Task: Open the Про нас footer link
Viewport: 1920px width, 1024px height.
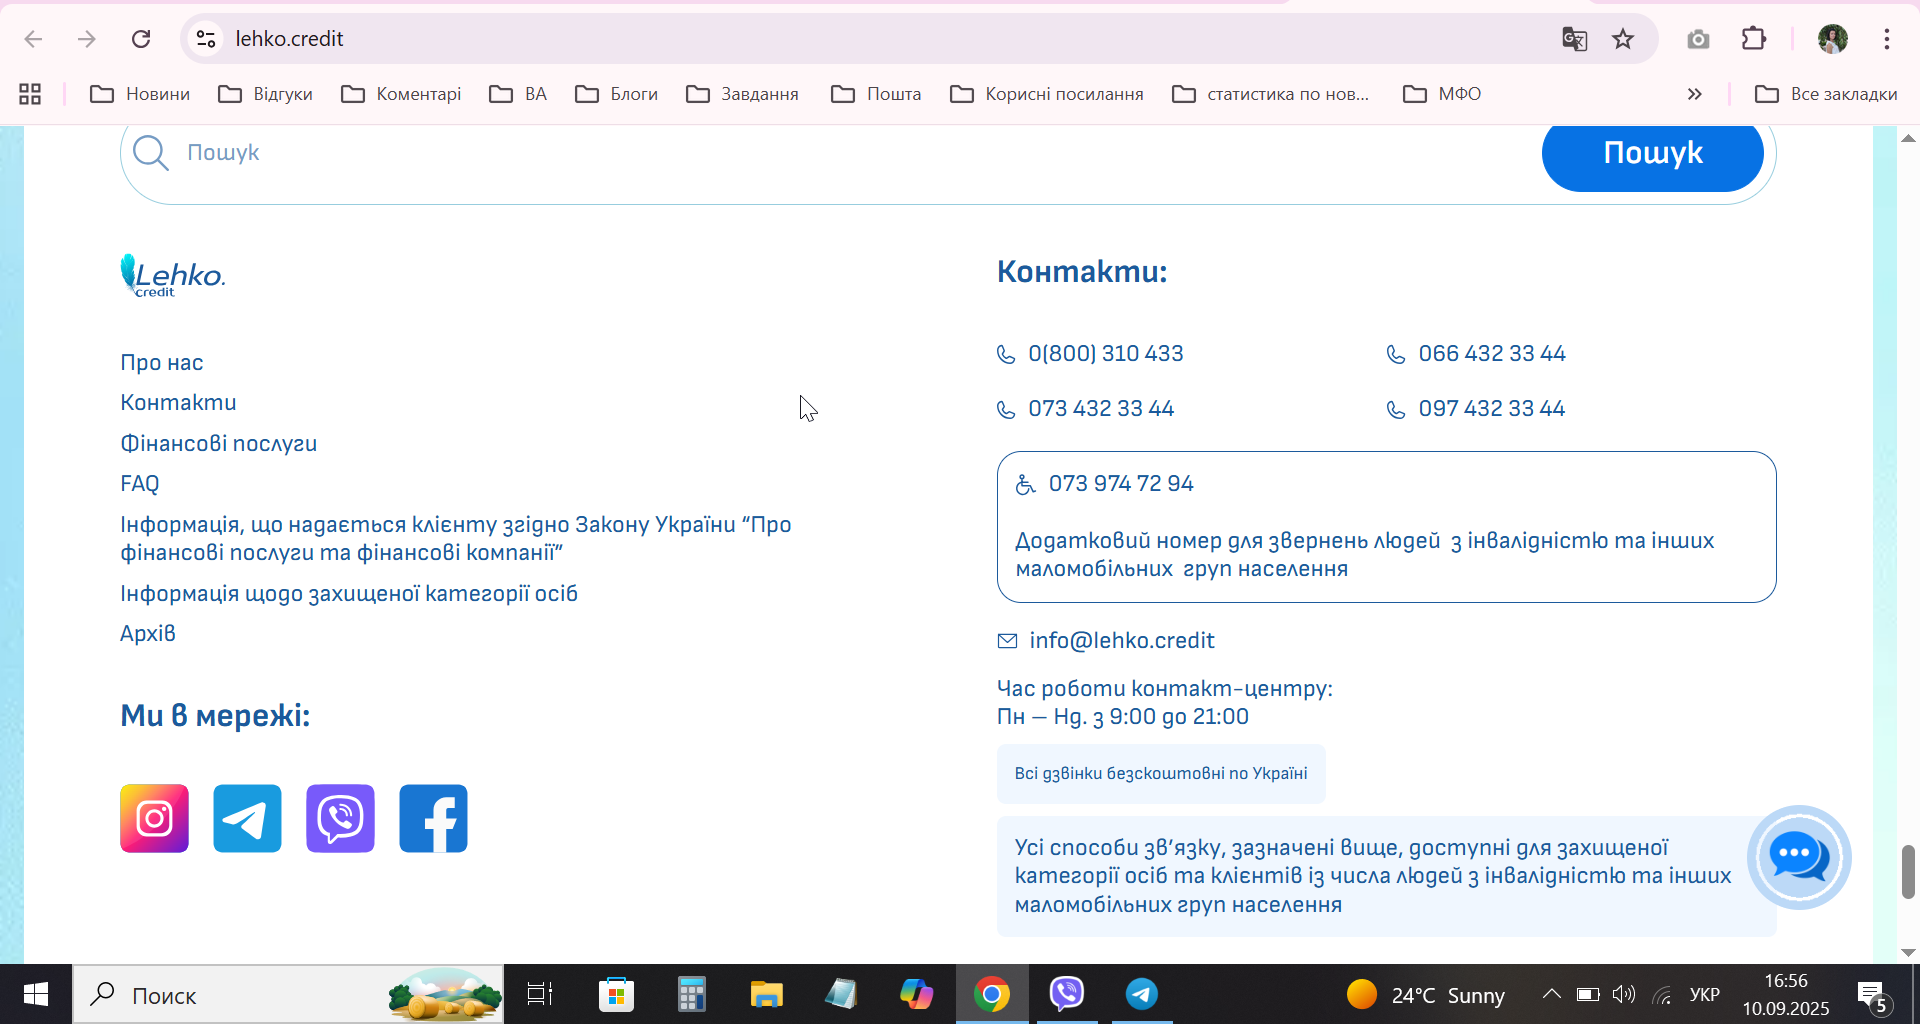Action: click(x=162, y=362)
